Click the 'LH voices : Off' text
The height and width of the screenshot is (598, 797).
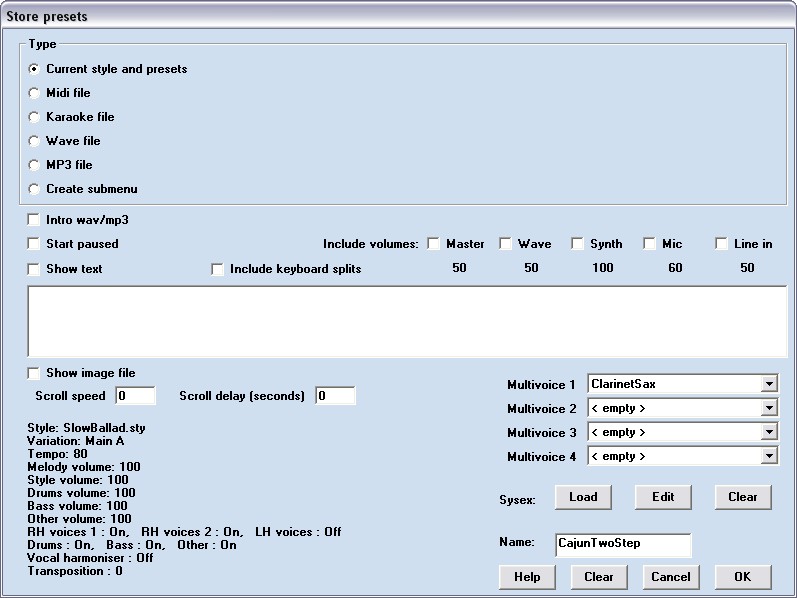[298, 532]
